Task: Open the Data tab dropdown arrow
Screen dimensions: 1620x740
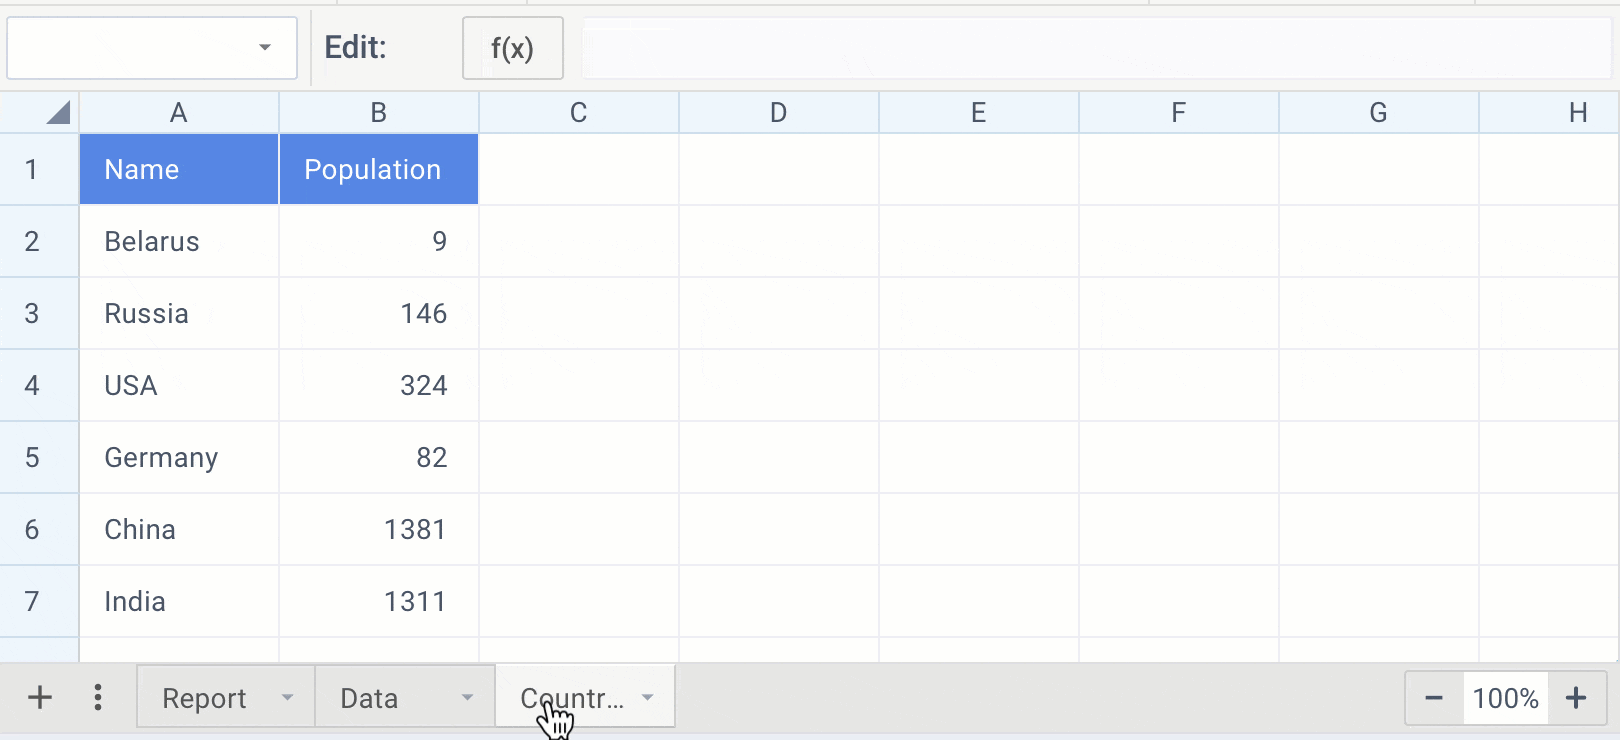Action: click(x=467, y=697)
